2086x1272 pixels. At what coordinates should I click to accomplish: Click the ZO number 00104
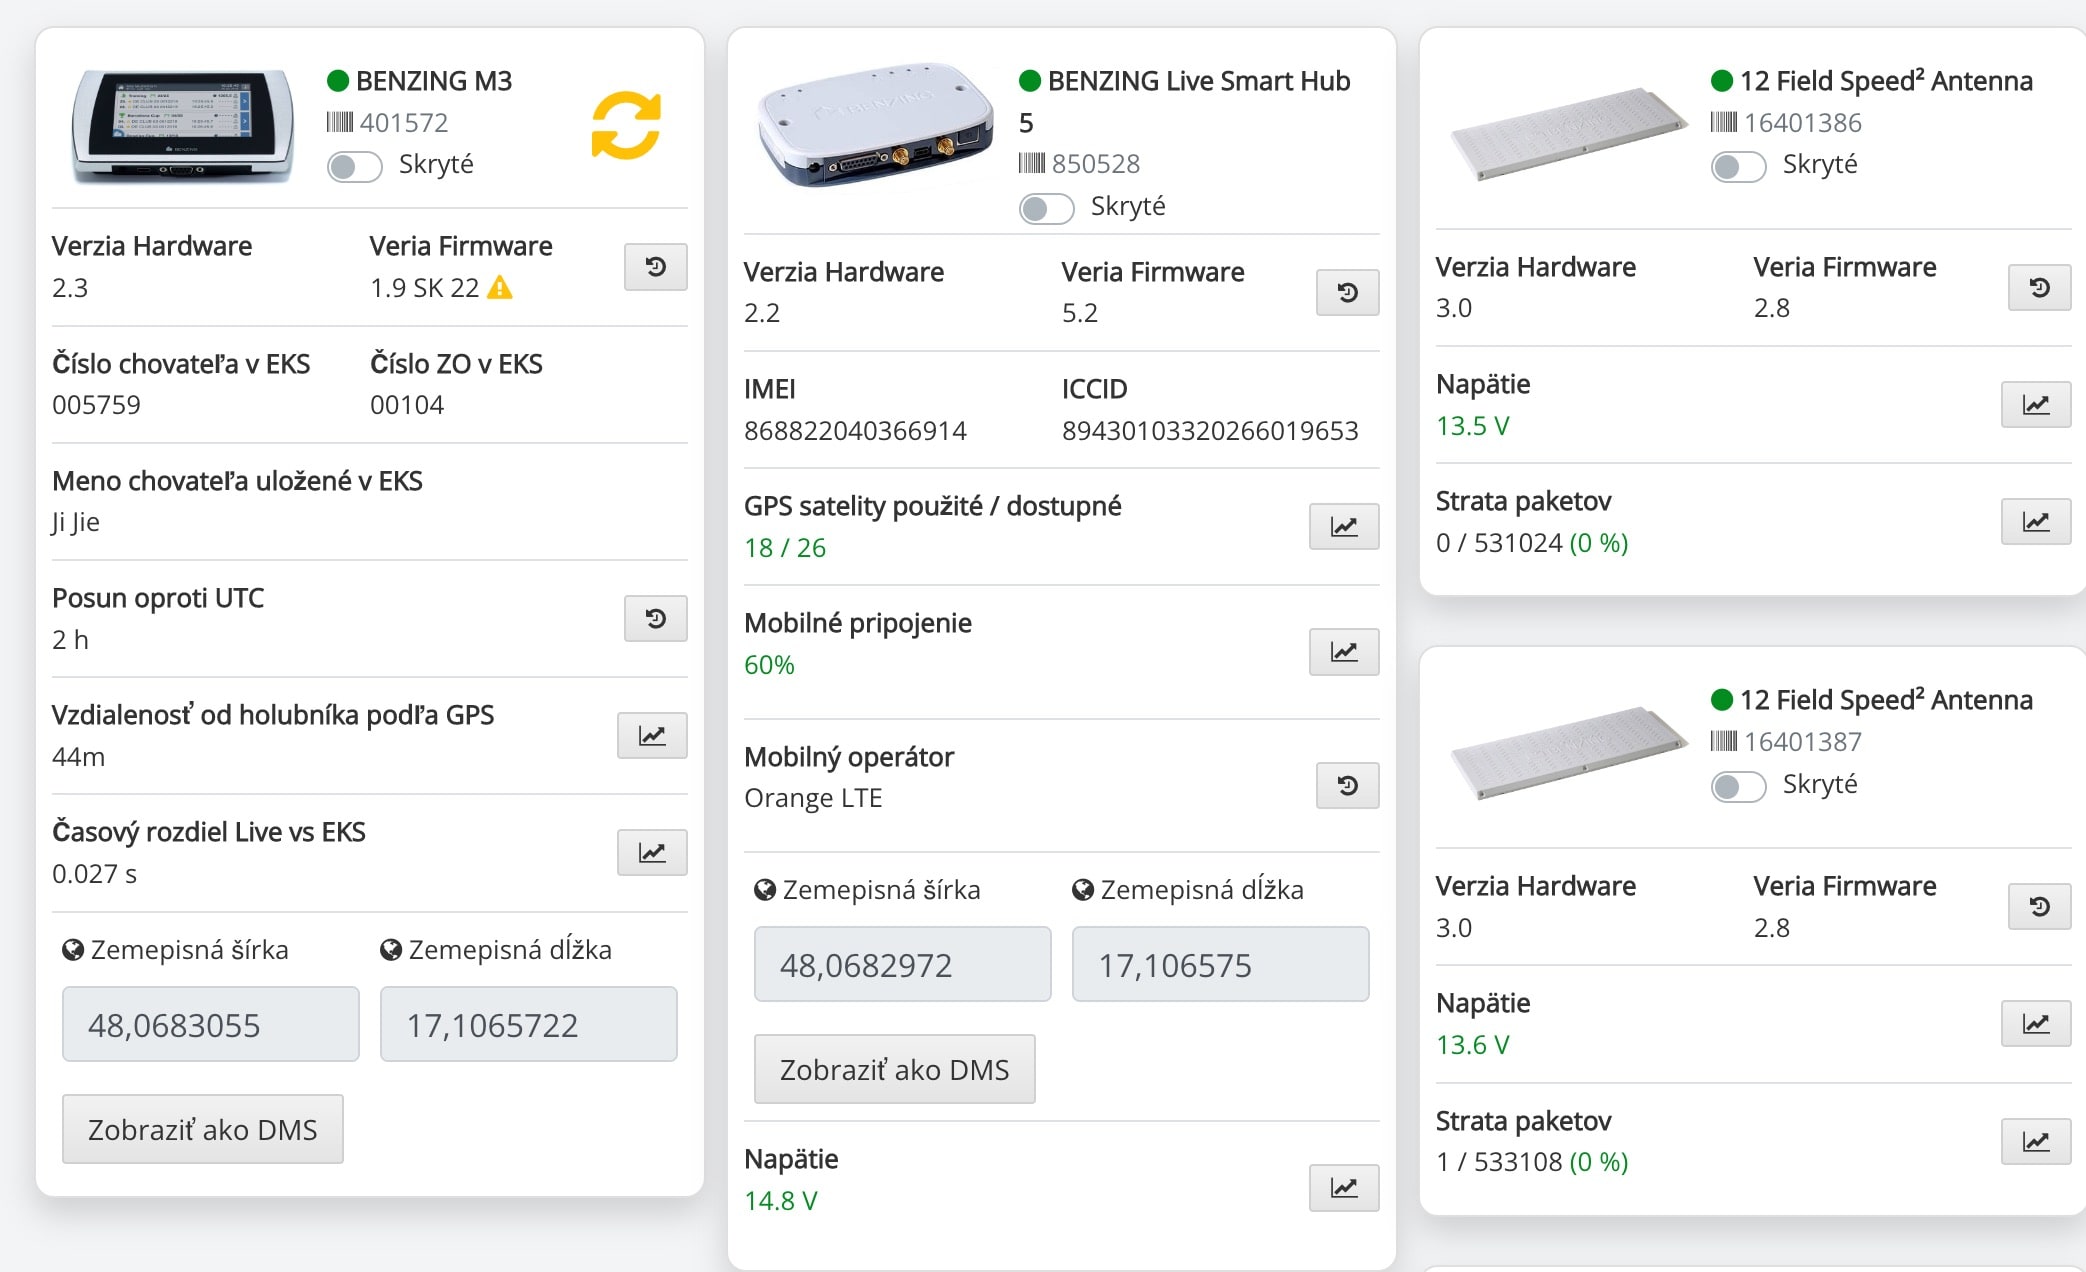click(x=407, y=405)
